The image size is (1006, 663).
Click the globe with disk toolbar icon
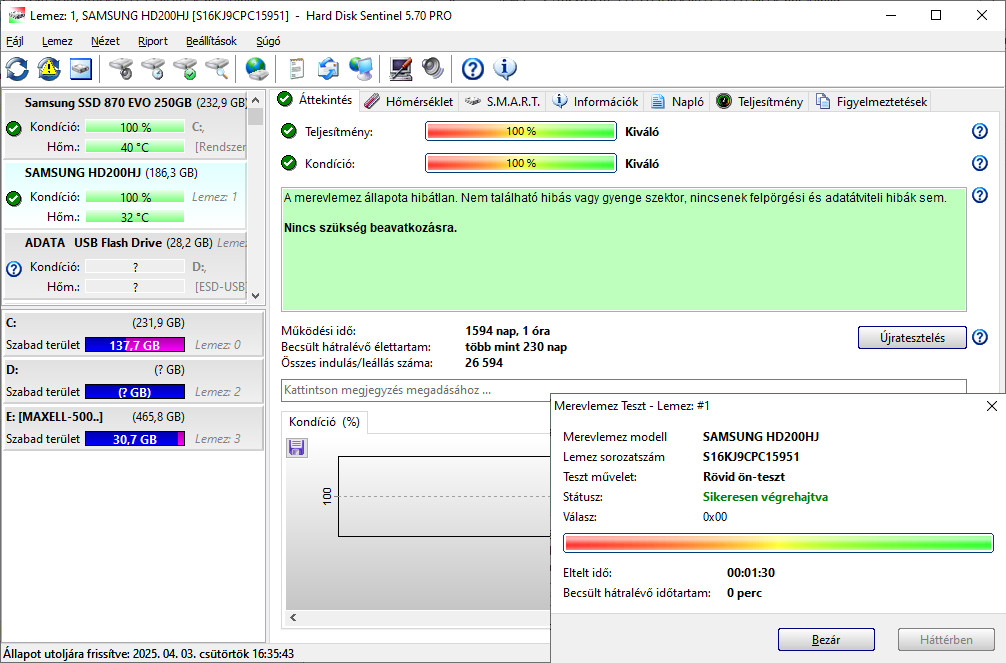(257, 69)
